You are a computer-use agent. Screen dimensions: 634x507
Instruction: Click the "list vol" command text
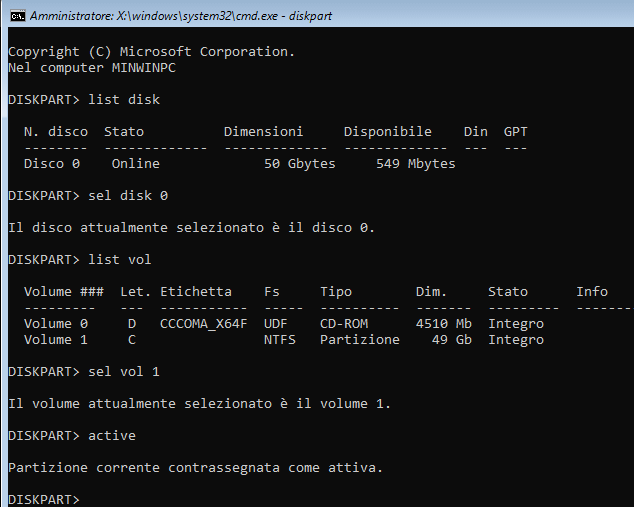(119, 259)
